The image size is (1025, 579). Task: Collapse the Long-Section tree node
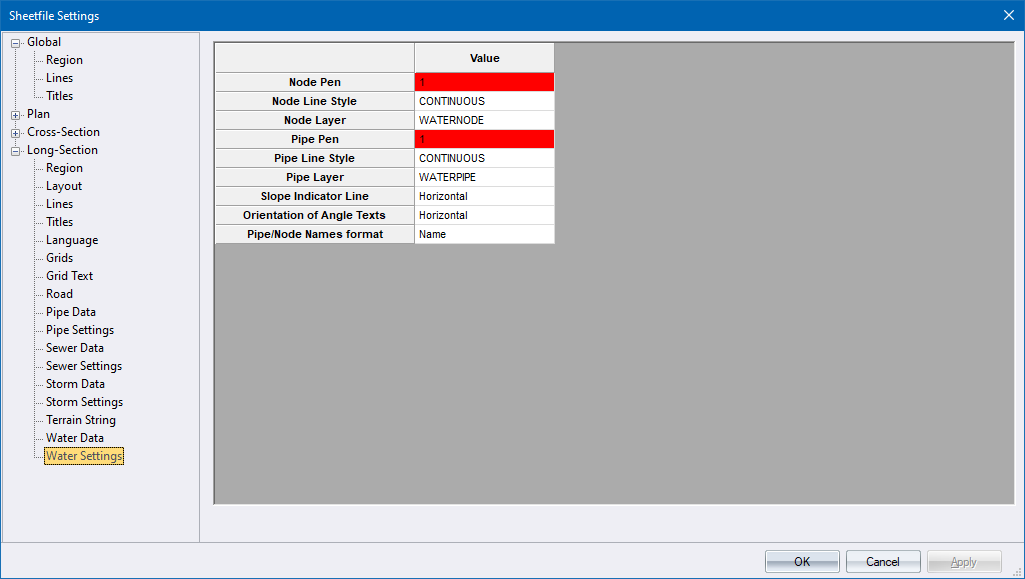point(16,151)
